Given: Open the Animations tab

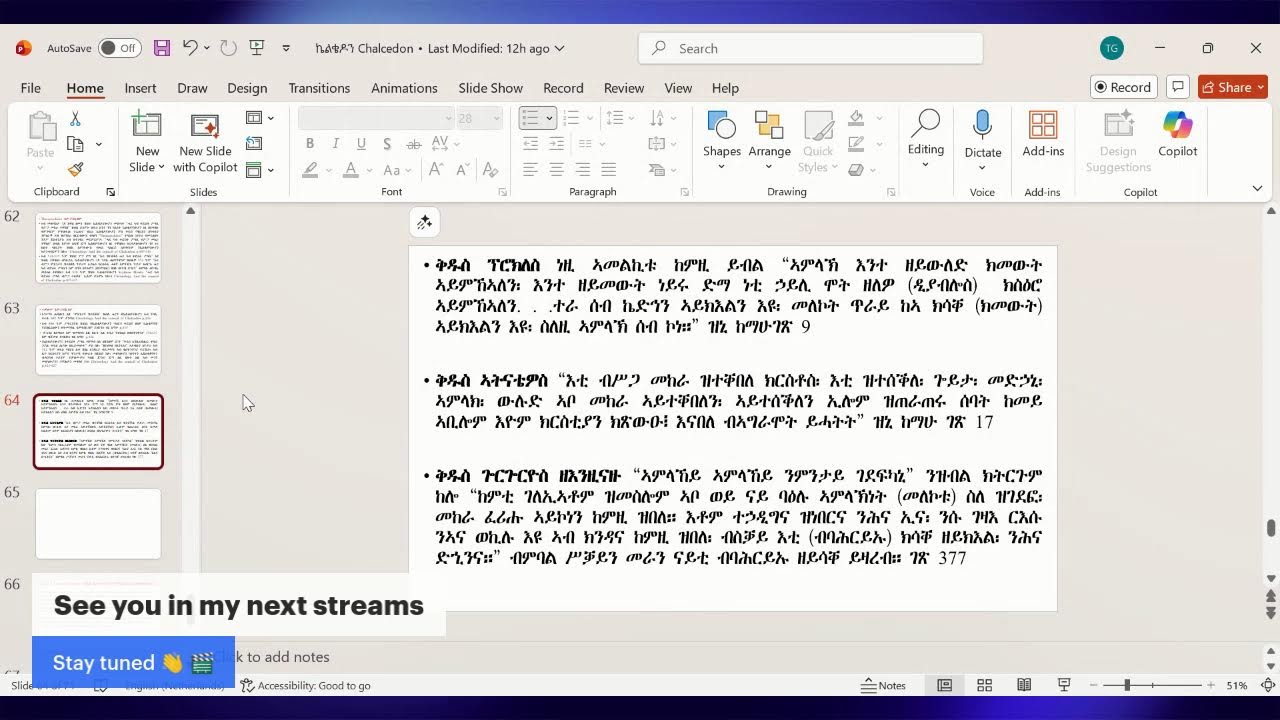Looking at the screenshot, I should [x=404, y=88].
